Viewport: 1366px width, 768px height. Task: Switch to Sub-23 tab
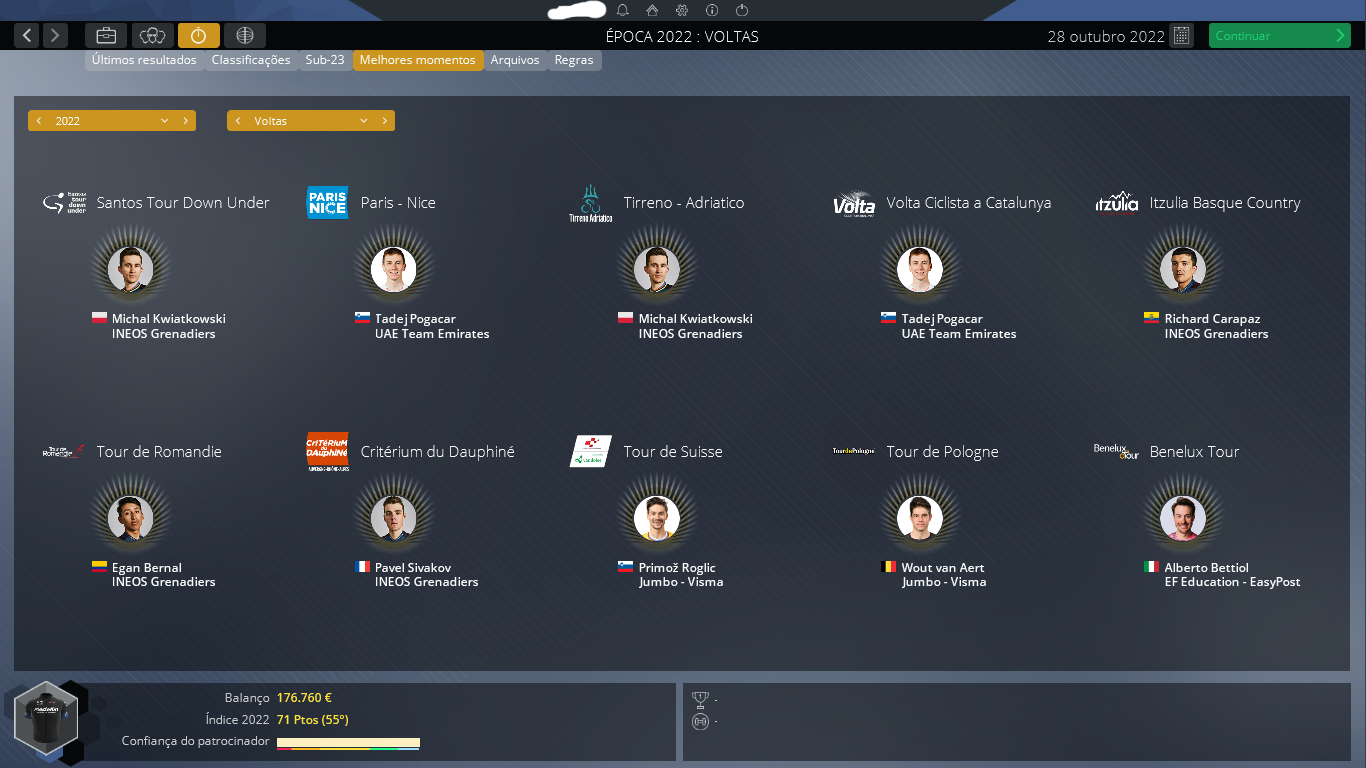pos(325,60)
